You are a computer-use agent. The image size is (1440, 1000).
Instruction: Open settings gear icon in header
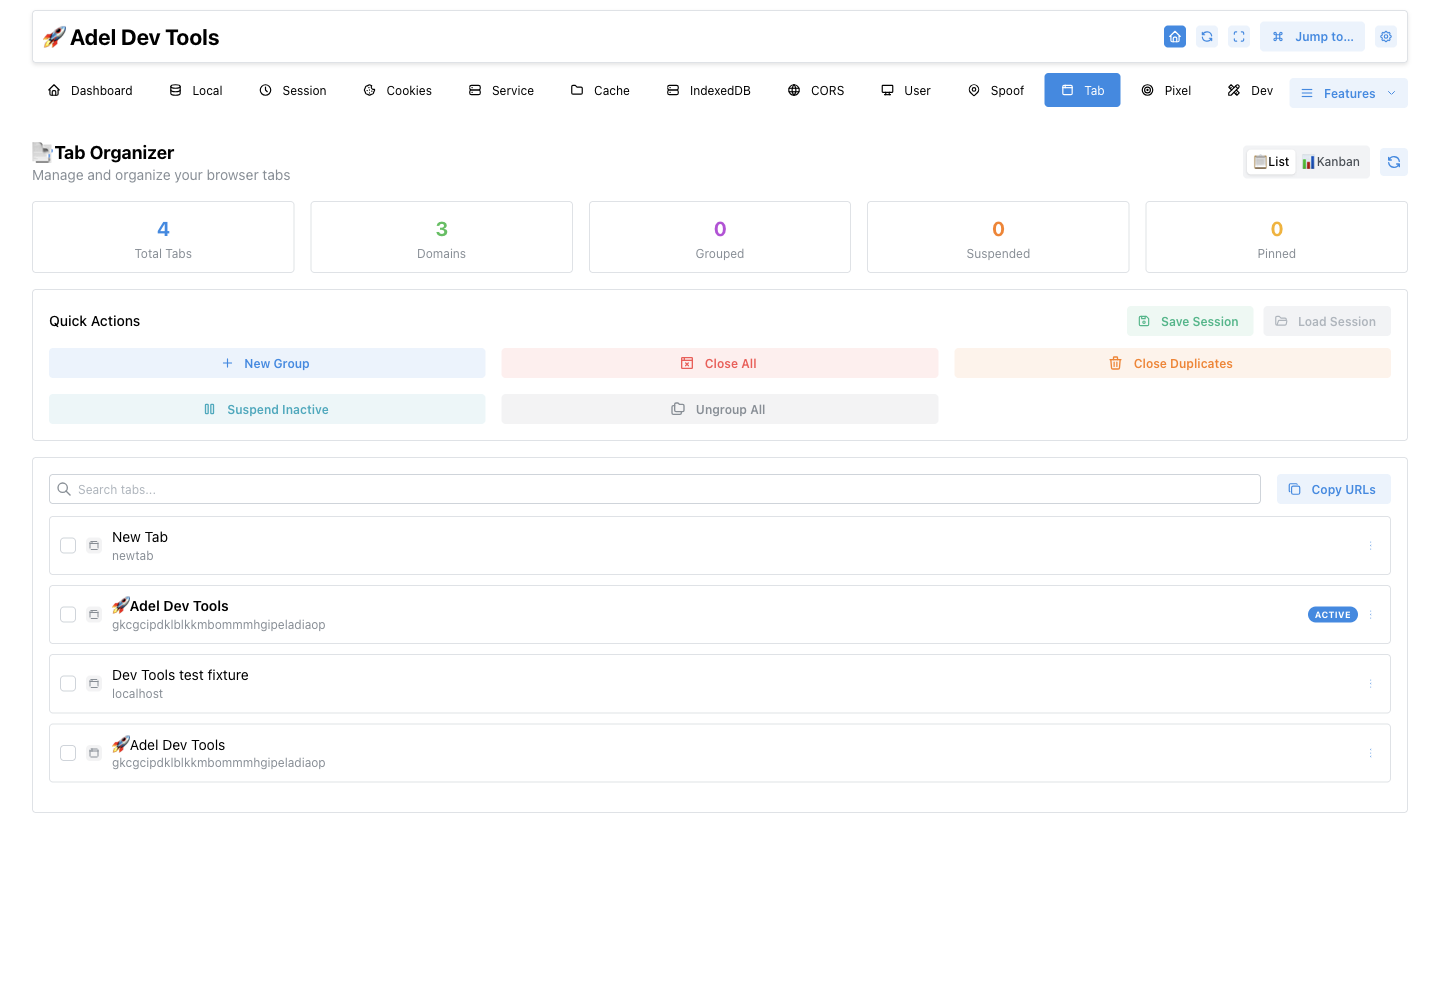point(1386,37)
